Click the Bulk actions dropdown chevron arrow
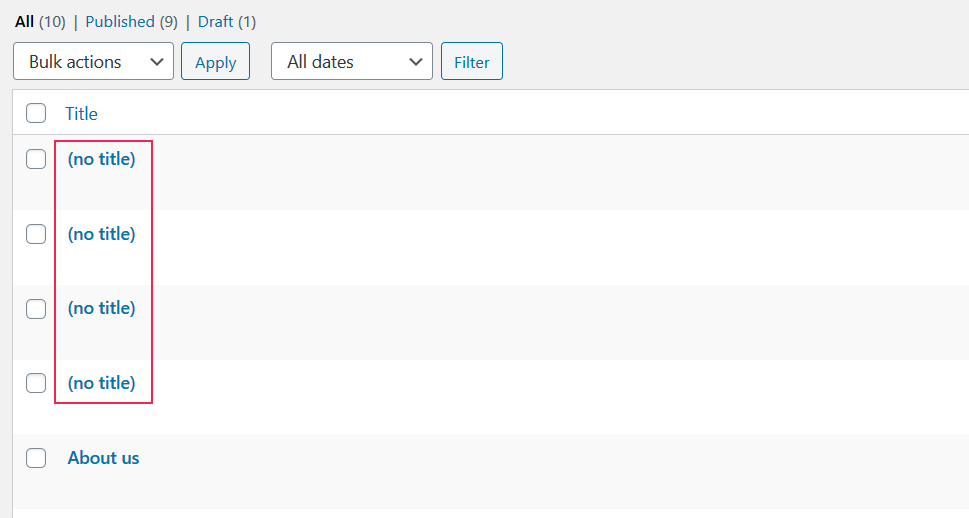Image resolution: width=969 pixels, height=518 pixels. 156,61
